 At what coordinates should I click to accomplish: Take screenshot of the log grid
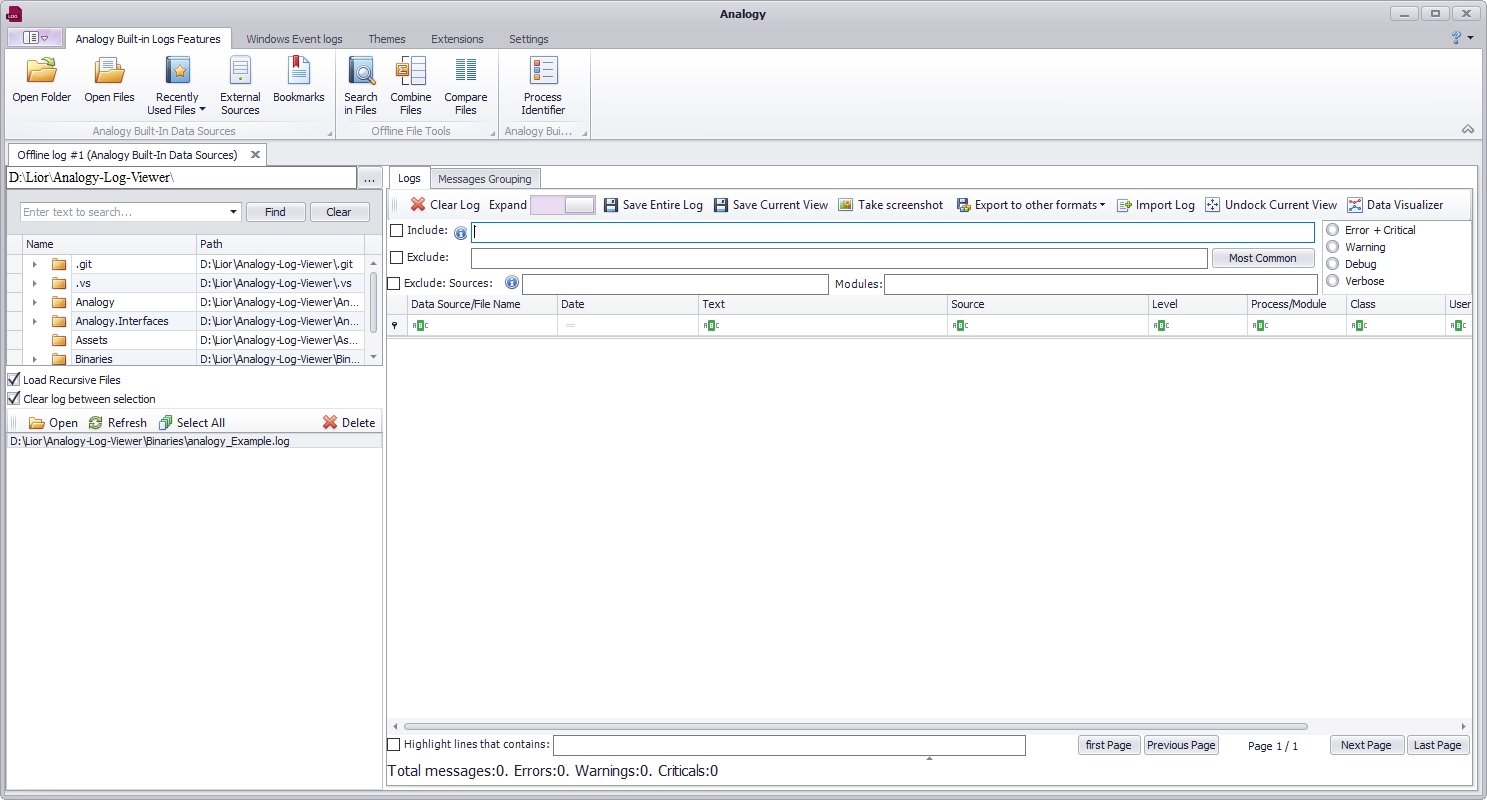click(890, 205)
